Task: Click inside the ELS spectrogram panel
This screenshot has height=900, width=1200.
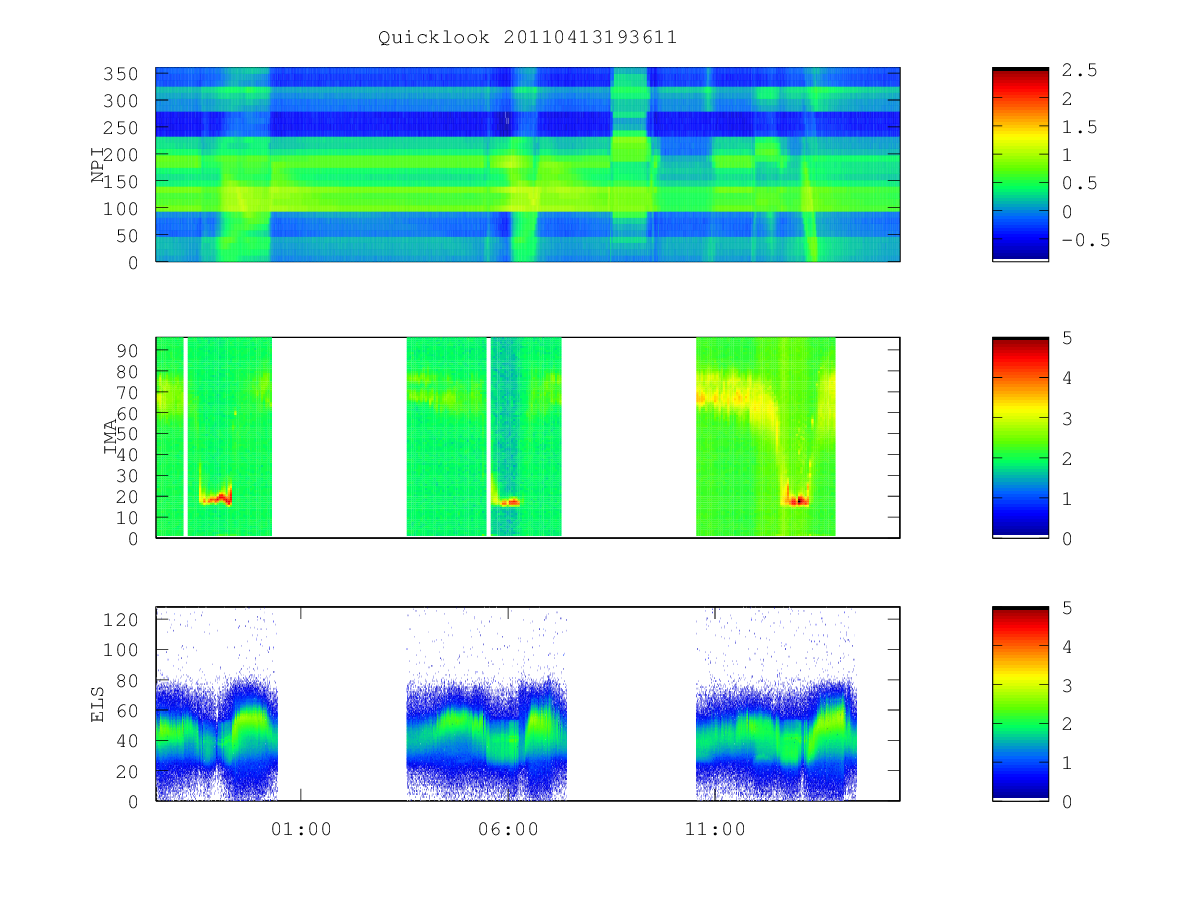Action: (x=528, y=704)
